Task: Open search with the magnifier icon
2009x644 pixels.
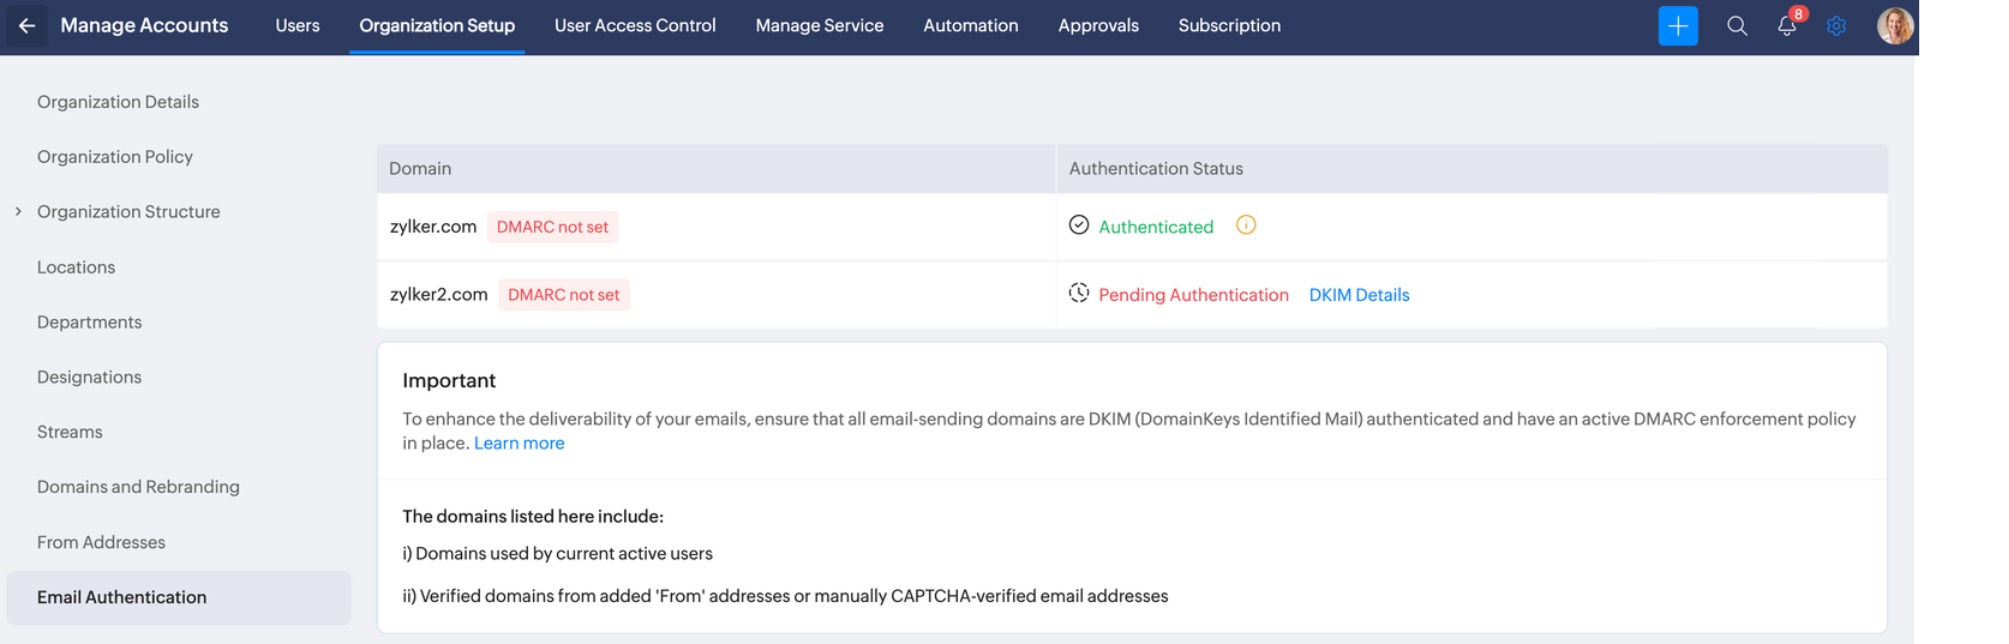Action: (1737, 26)
